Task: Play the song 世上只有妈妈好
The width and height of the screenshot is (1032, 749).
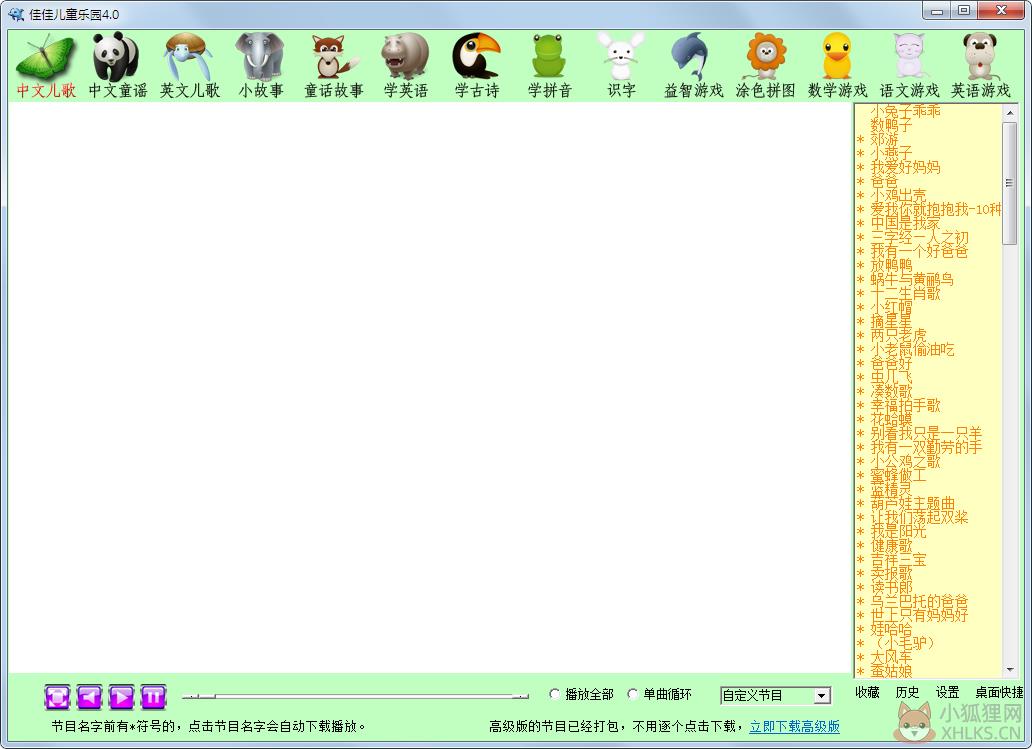Action: pyautogui.click(x=919, y=615)
